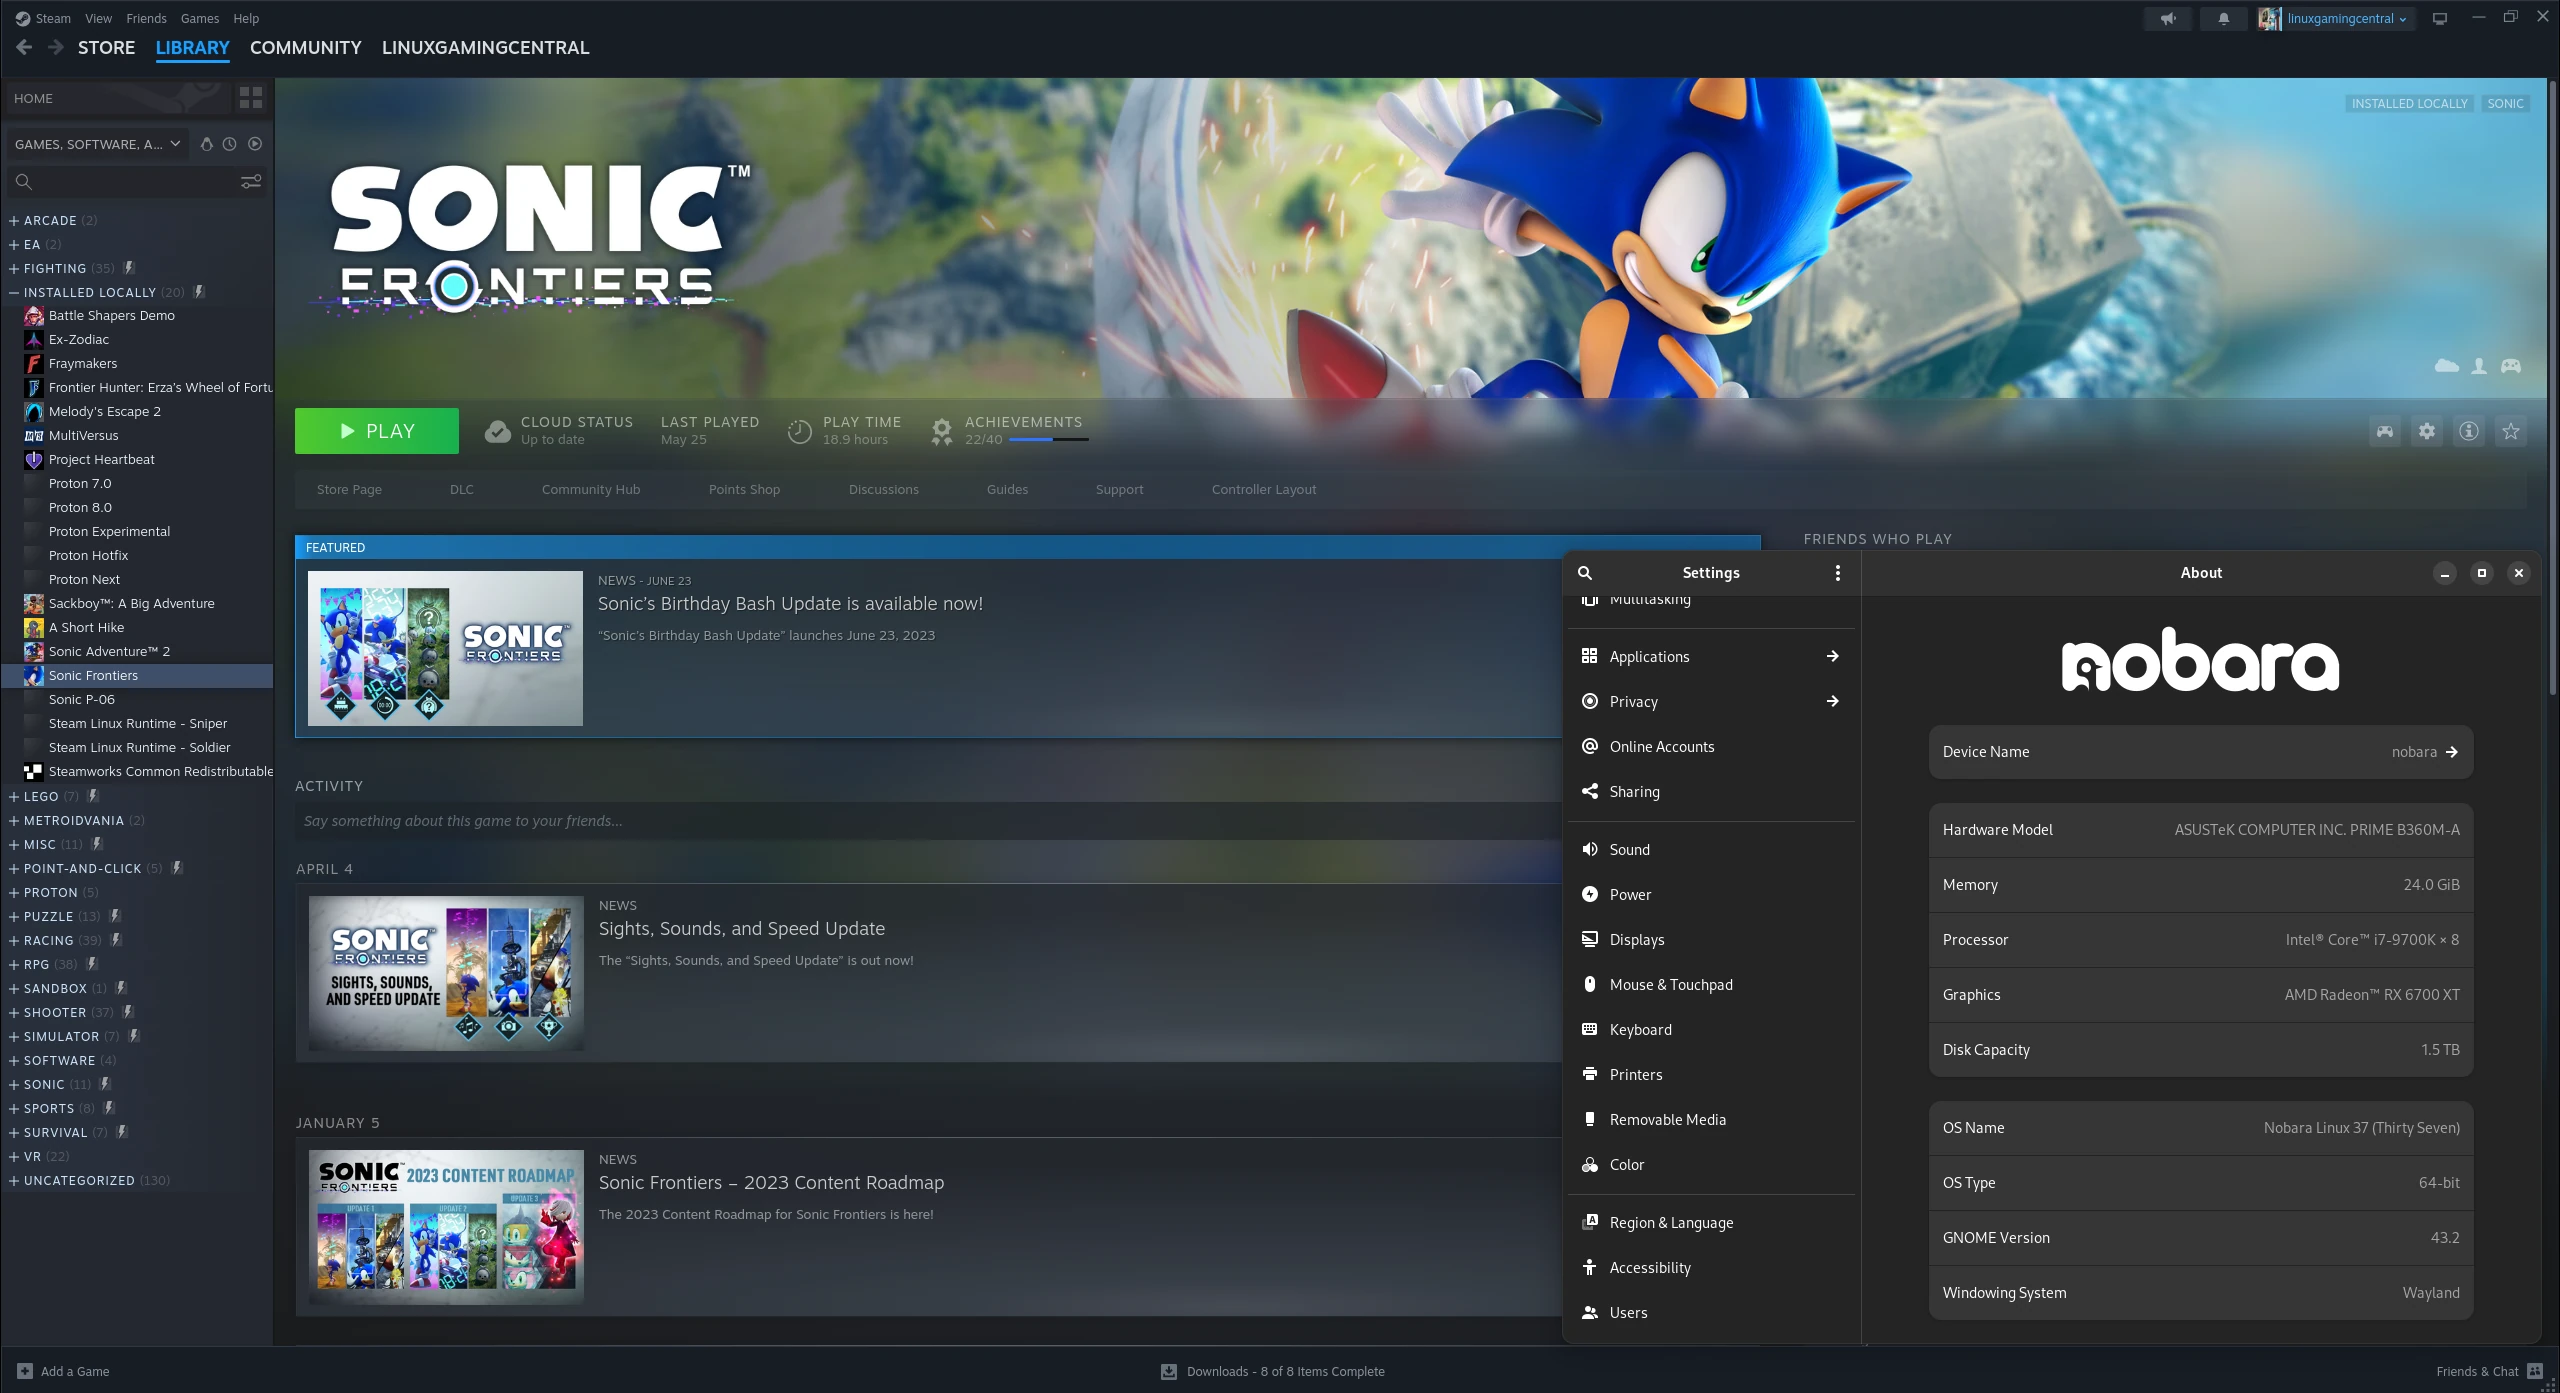Image resolution: width=2560 pixels, height=1393 pixels.
Task: Click the Steam back navigation arrow
Action: point(24,47)
